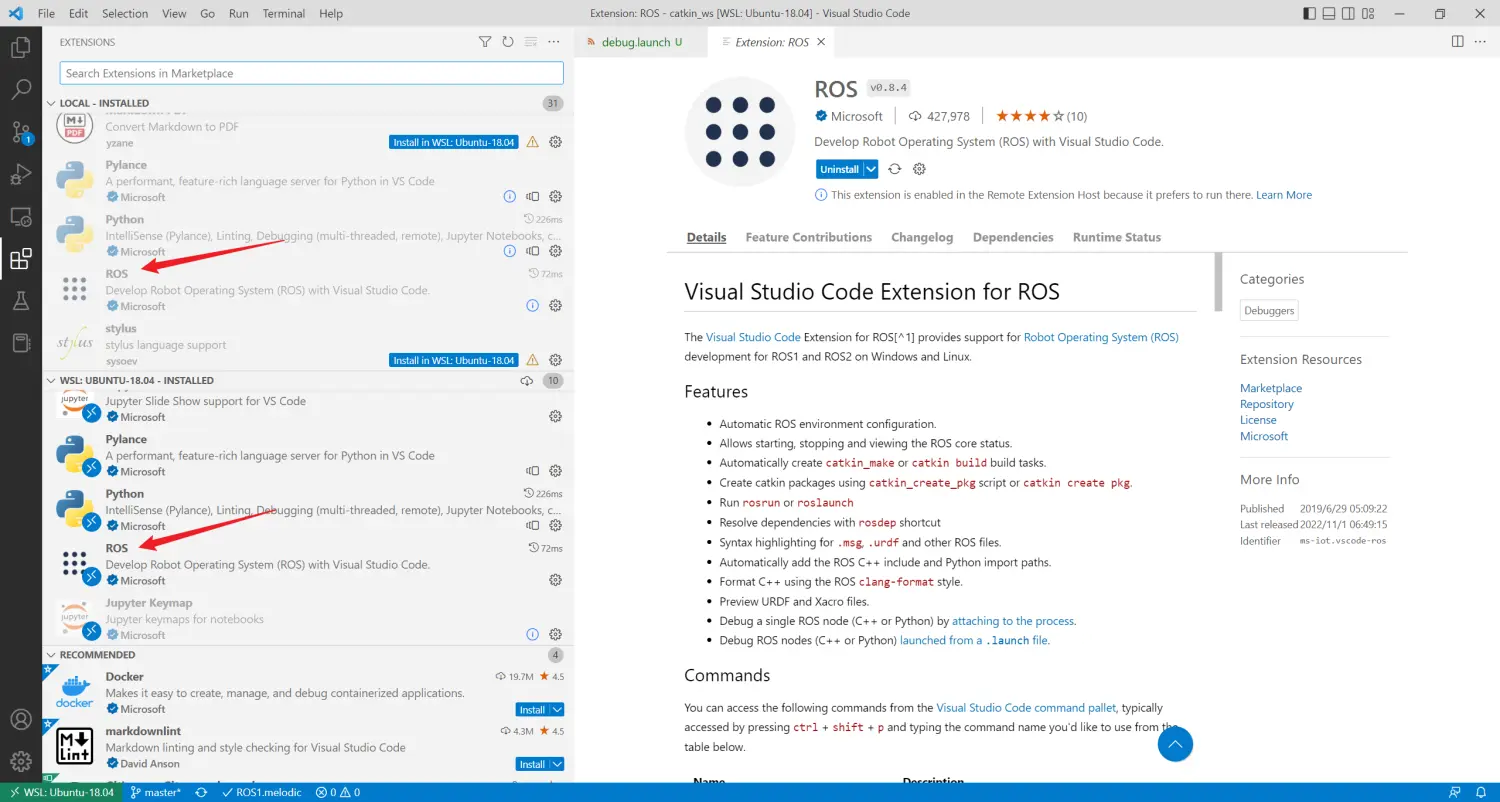The image size is (1500, 802).
Task: Open the dropdown arrow beside Uninstall
Action: coord(871,169)
